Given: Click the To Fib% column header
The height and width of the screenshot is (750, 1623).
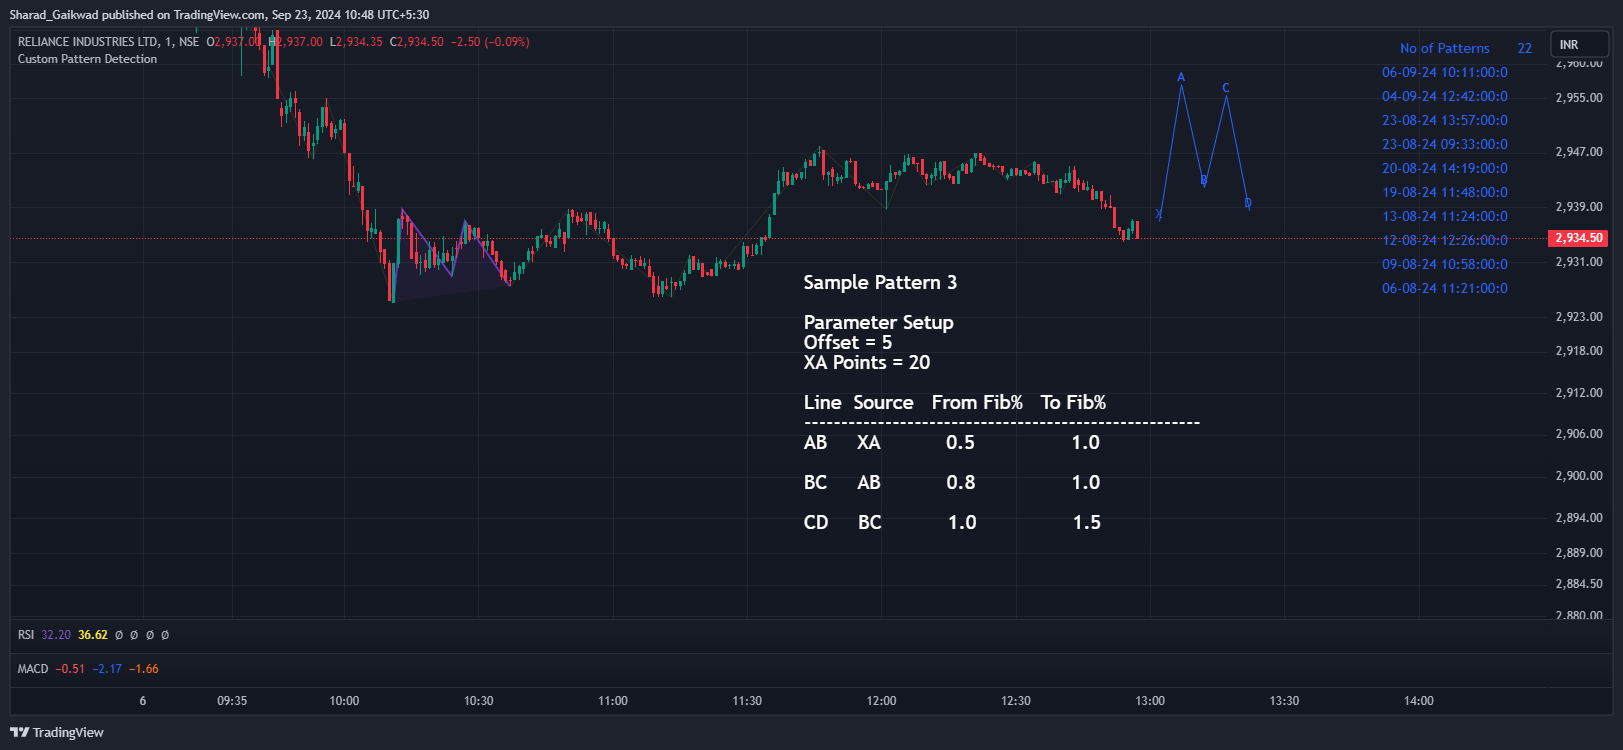Looking at the screenshot, I should tap(1073, 402).
